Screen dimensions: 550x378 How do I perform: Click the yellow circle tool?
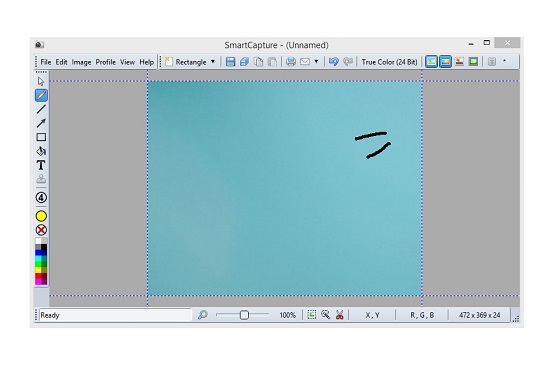point(41,216)
